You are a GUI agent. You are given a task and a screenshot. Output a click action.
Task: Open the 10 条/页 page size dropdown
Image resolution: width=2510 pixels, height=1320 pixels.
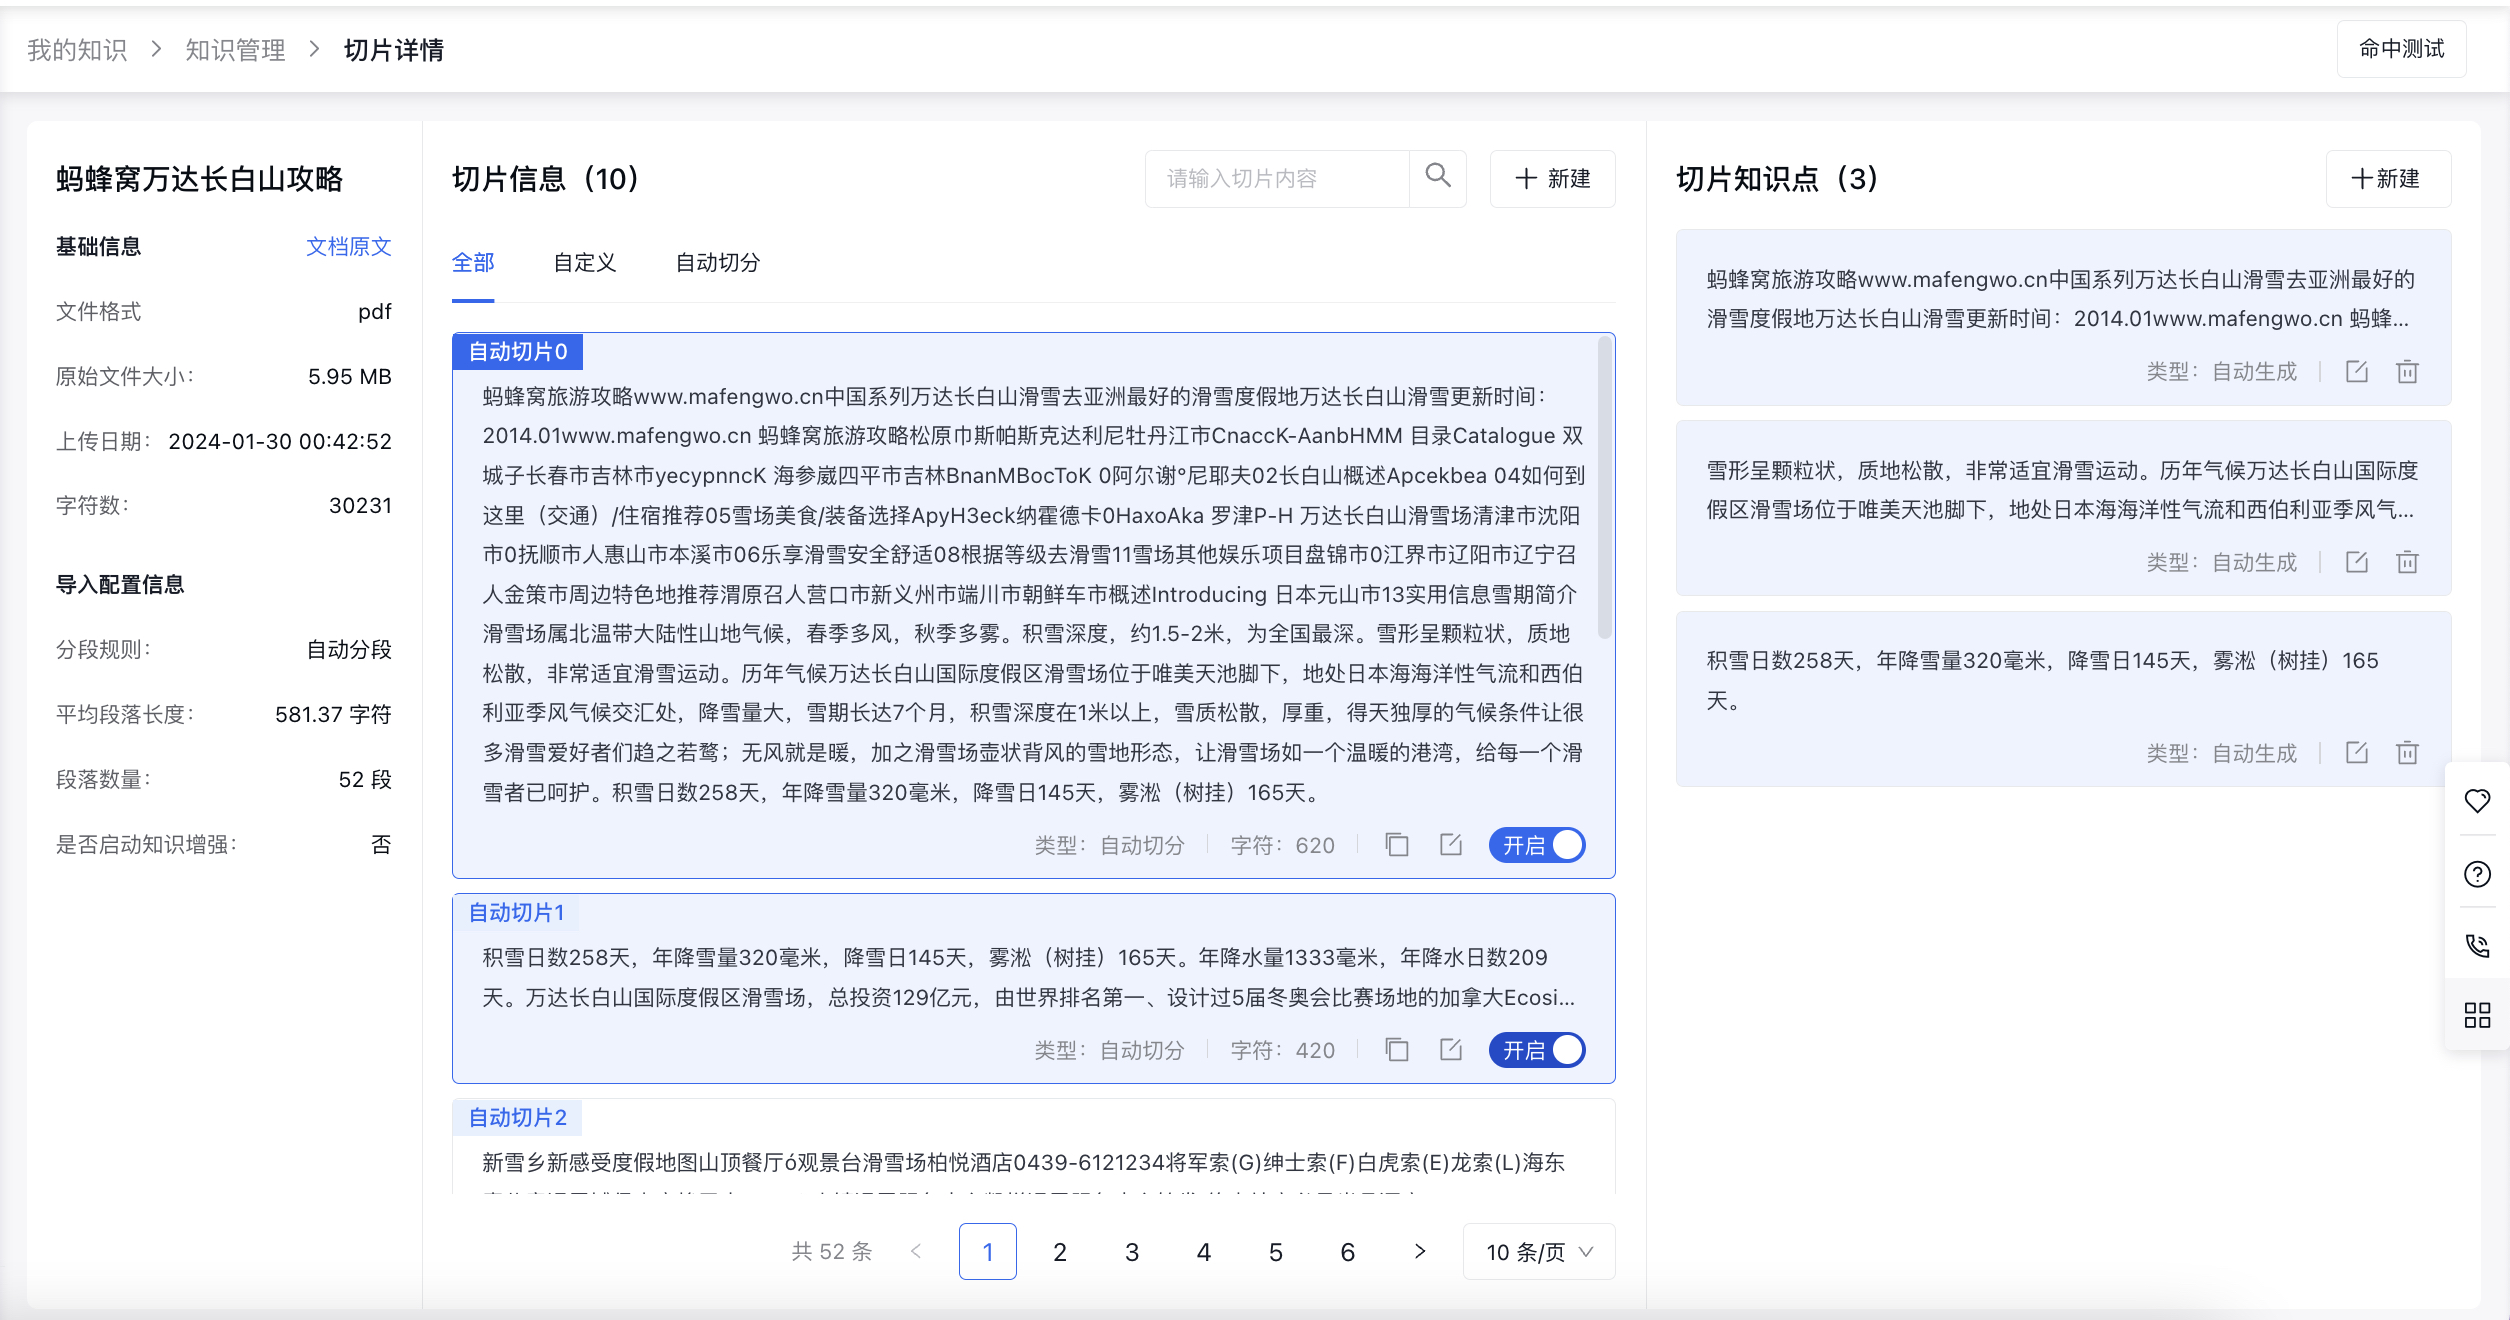[x=1539, y=1251]
